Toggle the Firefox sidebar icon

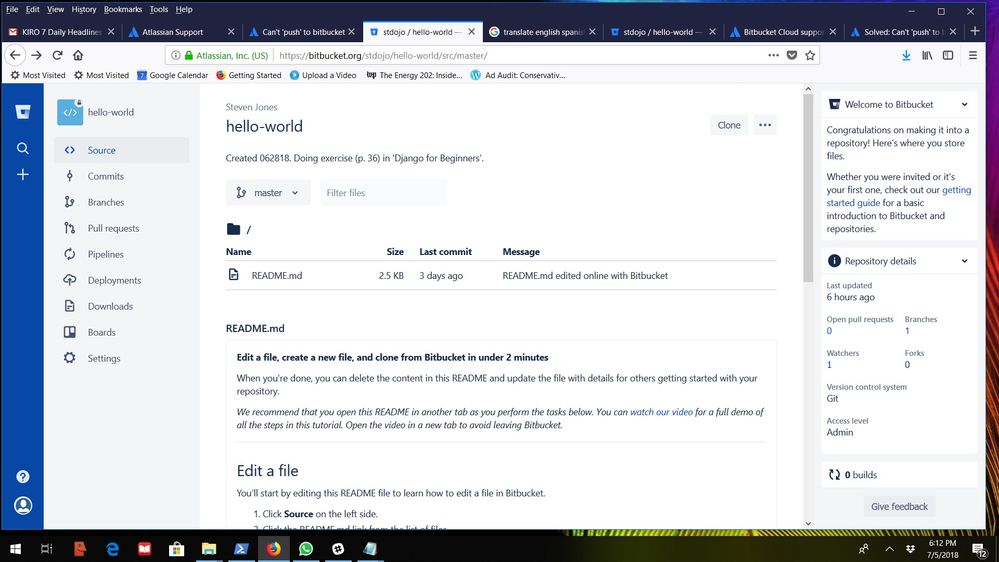(x=948, y=55)
